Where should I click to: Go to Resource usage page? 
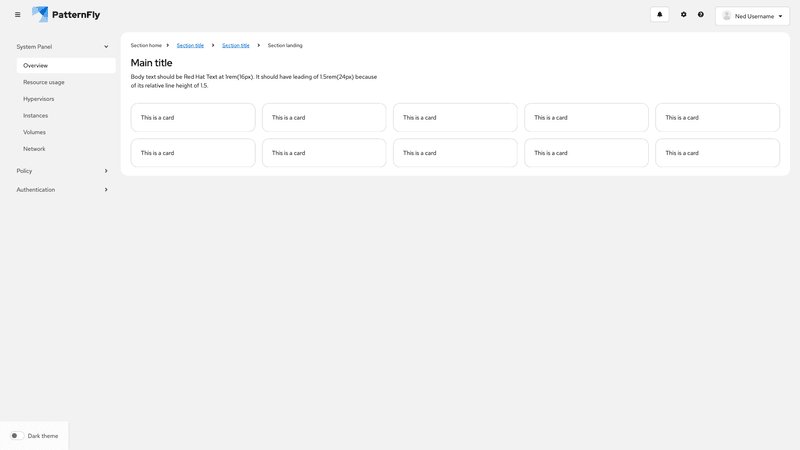pyautogui.click(x=44, y=82)
